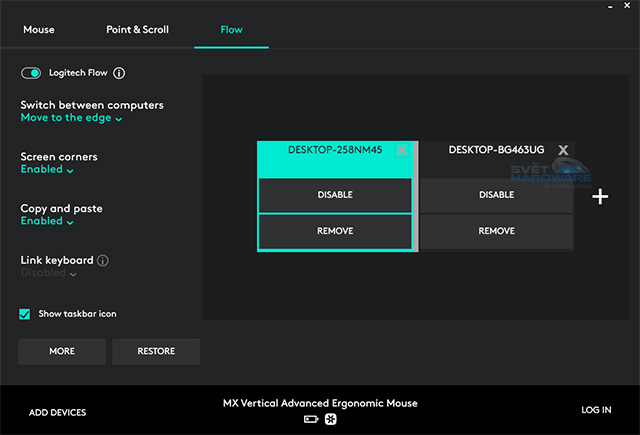Image resolution: width=640 pixels, height=435 pixels.
Task: Minimize the Logitech Options window
Action: click(x=611, y=6)
